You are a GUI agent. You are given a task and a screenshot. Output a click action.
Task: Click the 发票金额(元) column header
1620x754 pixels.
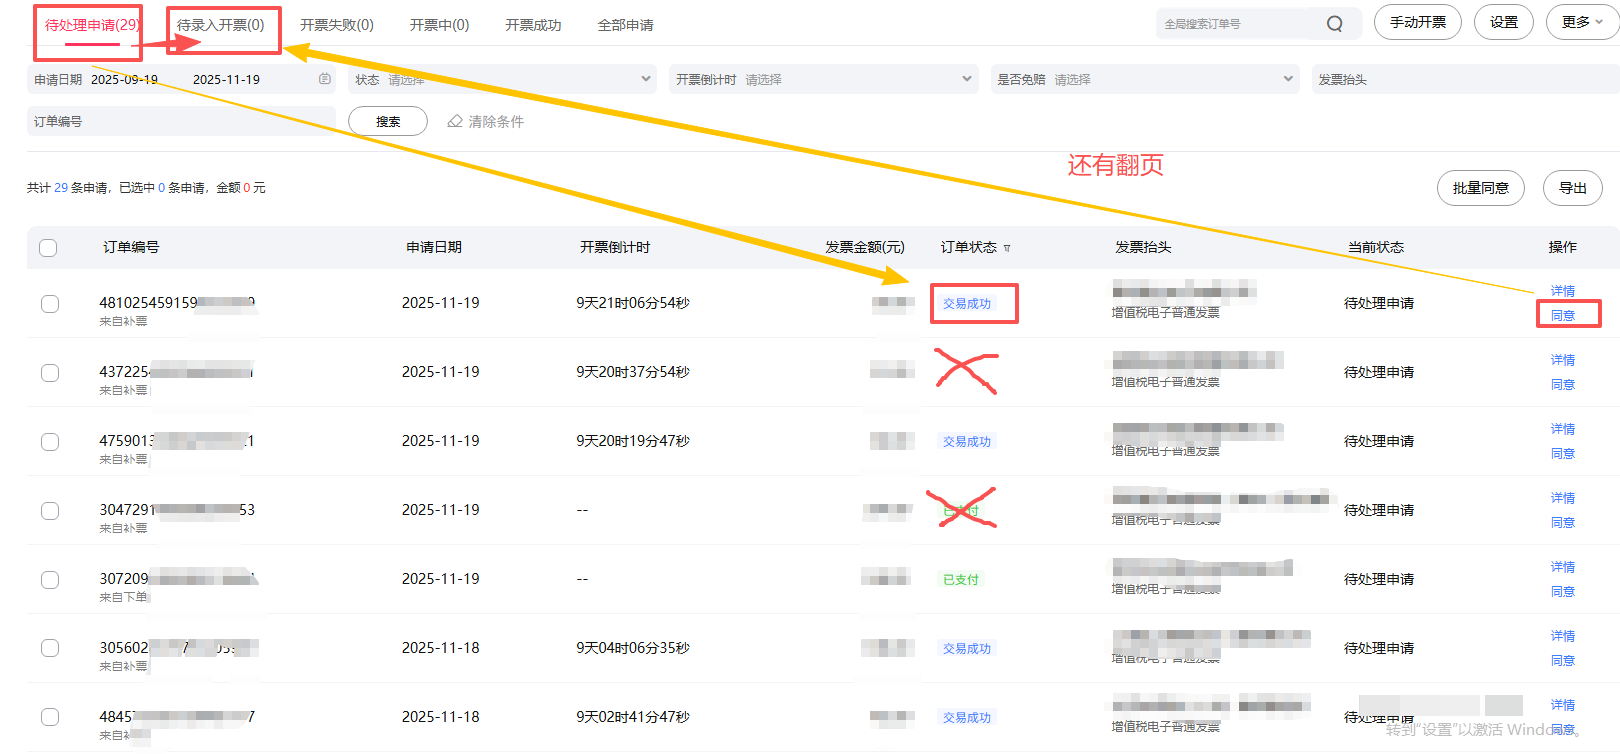point(865,247)
